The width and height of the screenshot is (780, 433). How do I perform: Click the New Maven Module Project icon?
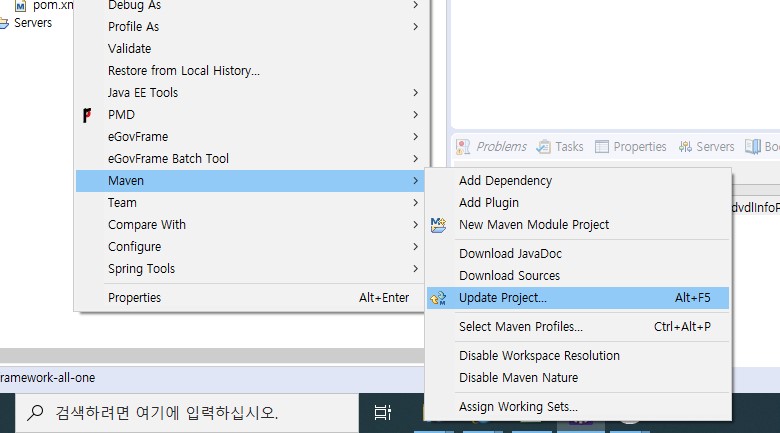coord(438,225)
